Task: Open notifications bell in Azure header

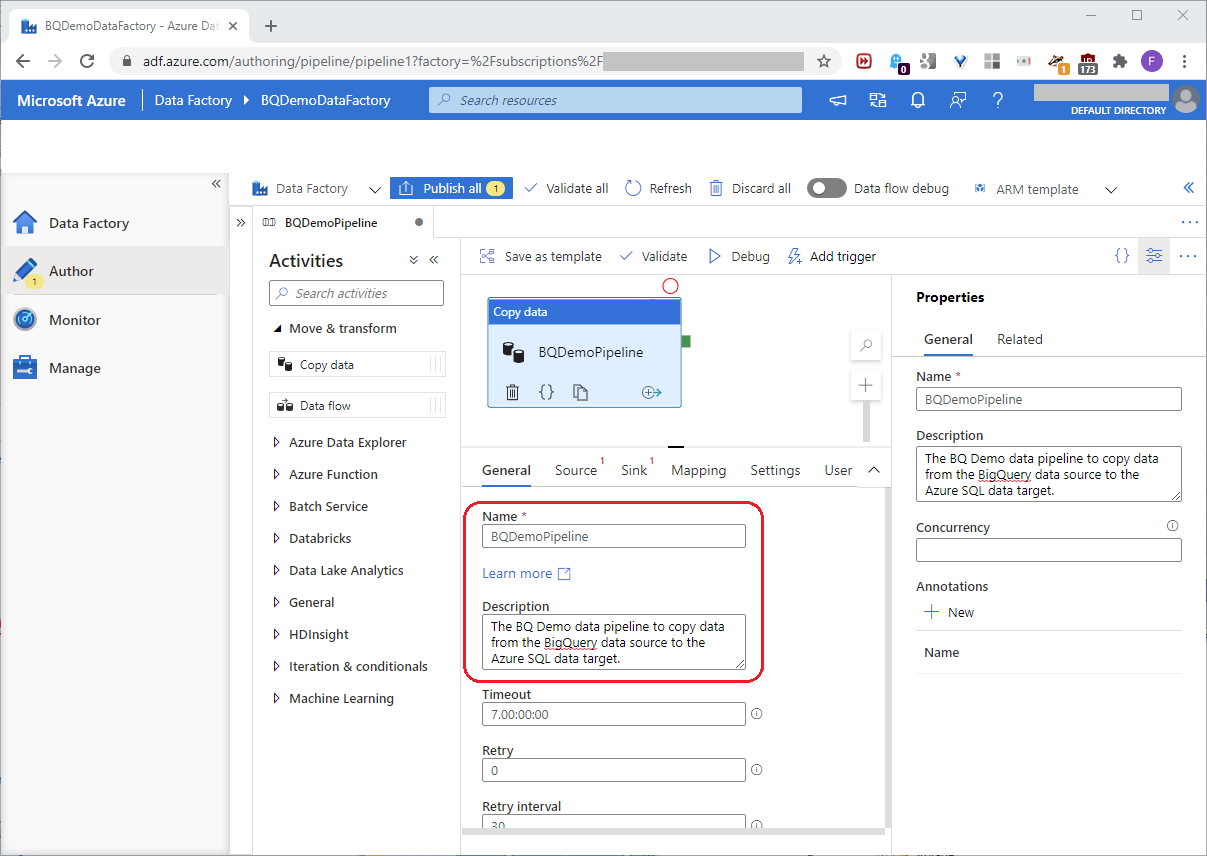Action: [917, 100]
